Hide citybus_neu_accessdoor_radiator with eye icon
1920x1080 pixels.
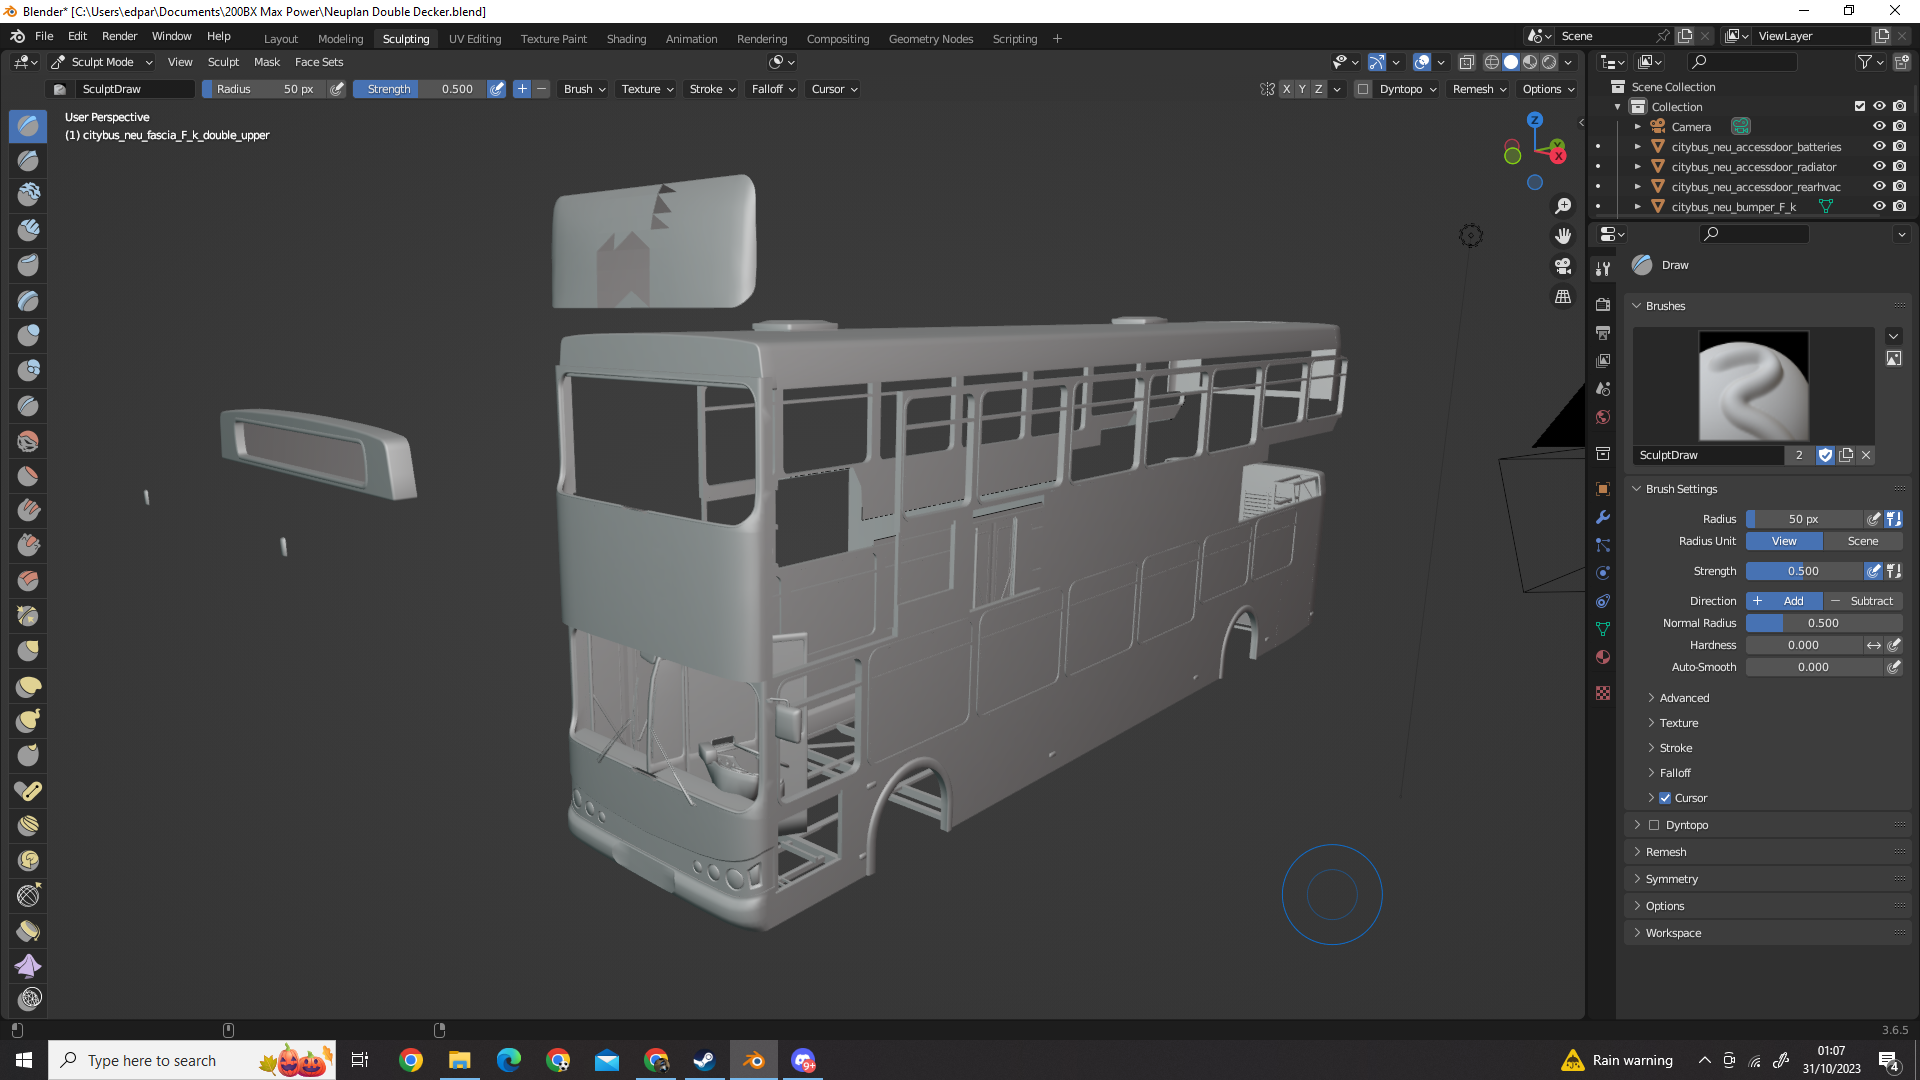[x=1879, y=167]
